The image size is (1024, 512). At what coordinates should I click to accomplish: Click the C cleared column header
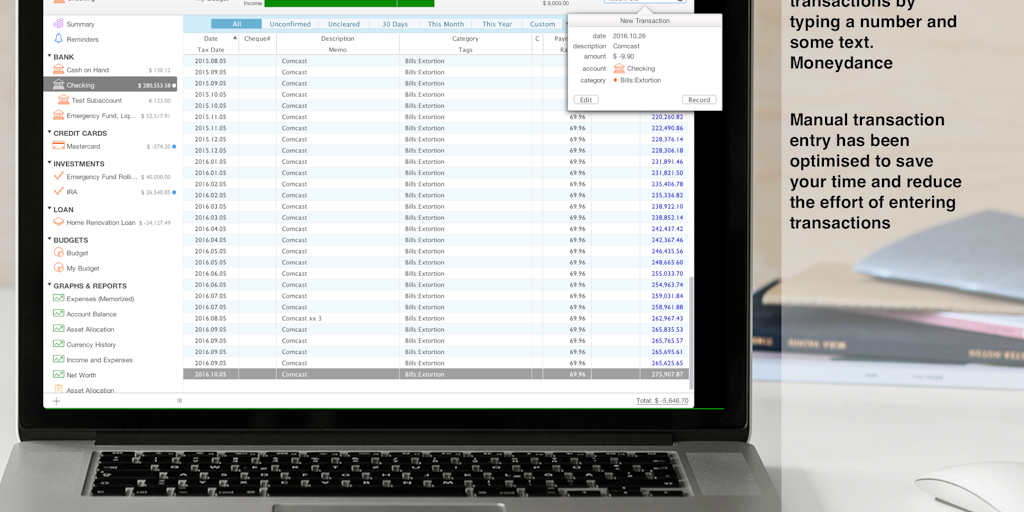pyautogui.click(x=537, y=39)
